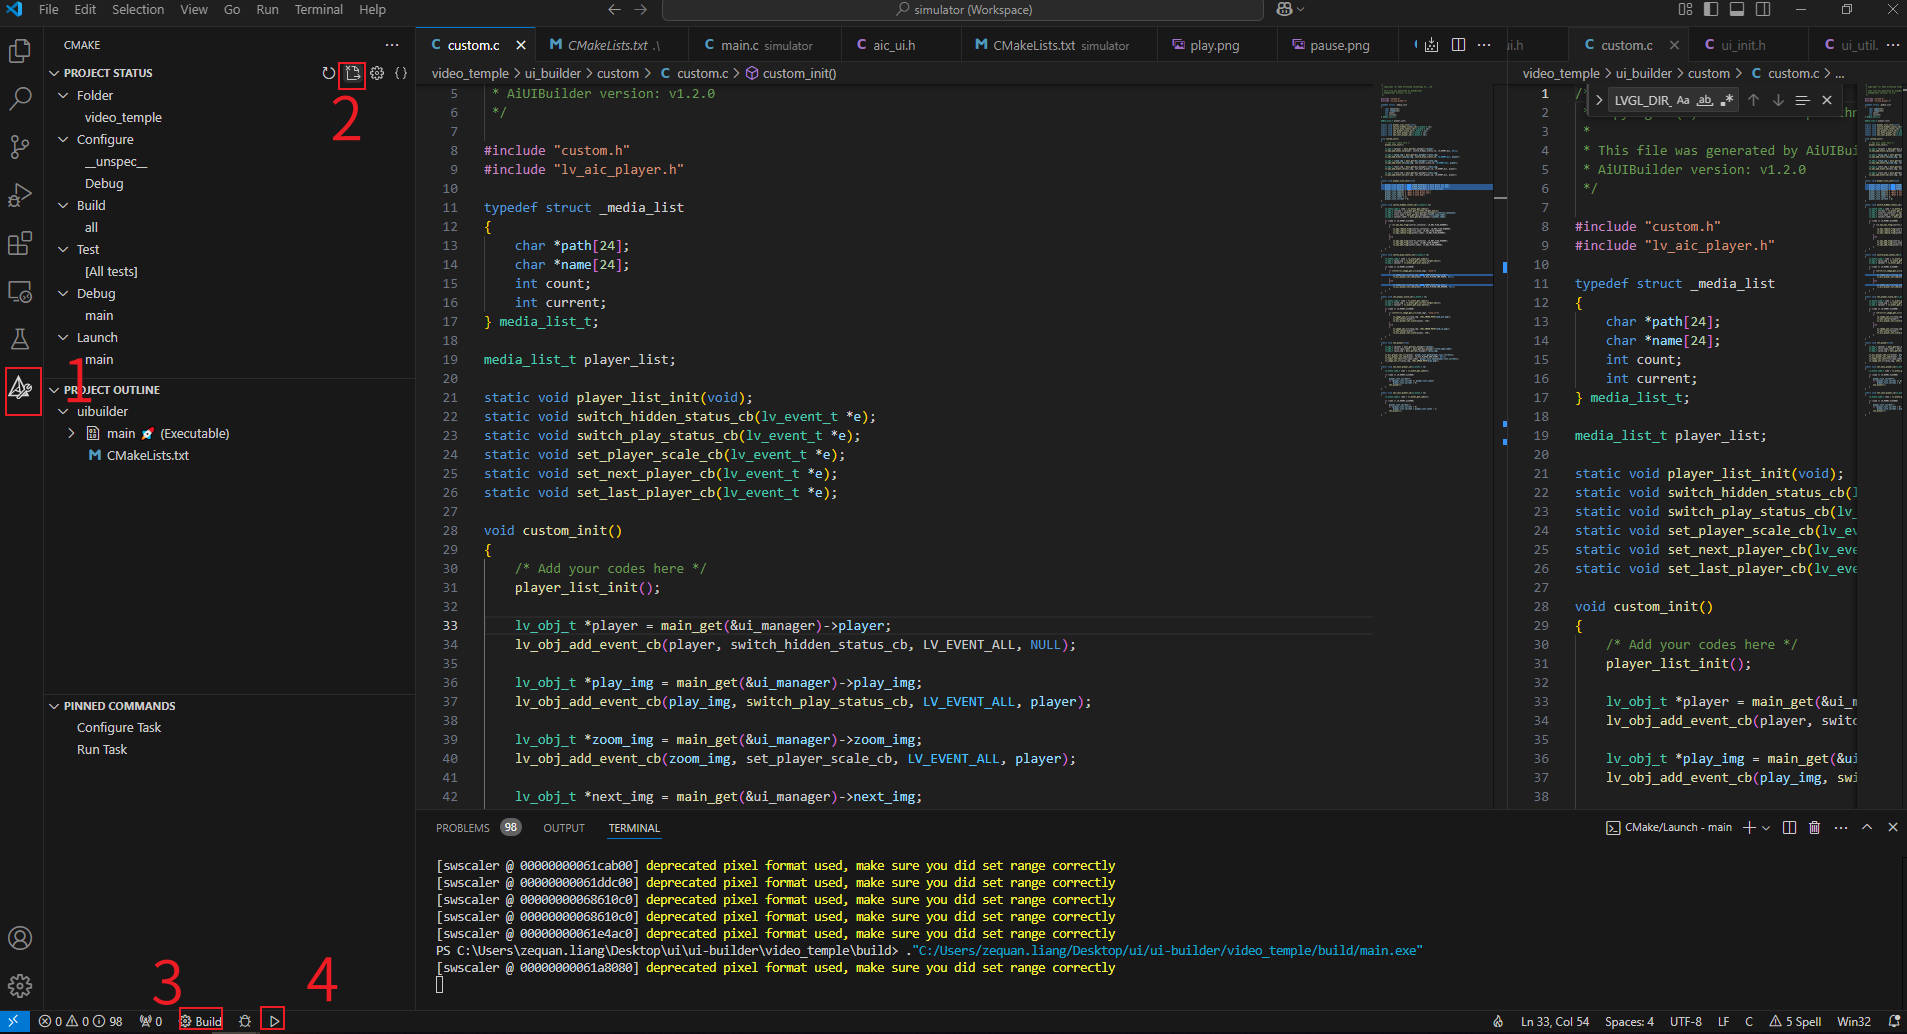Viewport: 1907px width, 1034px height.
Task: Maximize the terminal panel size
Action: (1867, 827)
